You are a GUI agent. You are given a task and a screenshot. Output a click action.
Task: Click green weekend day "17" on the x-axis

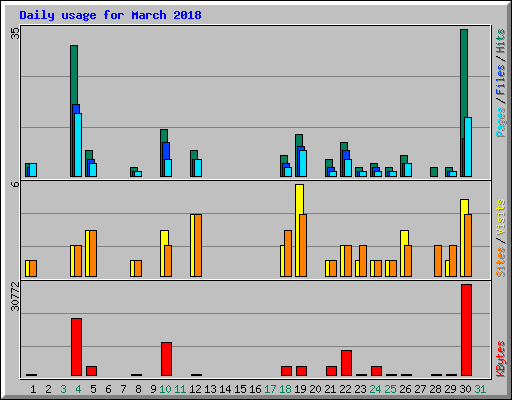(x=270, y=389)
